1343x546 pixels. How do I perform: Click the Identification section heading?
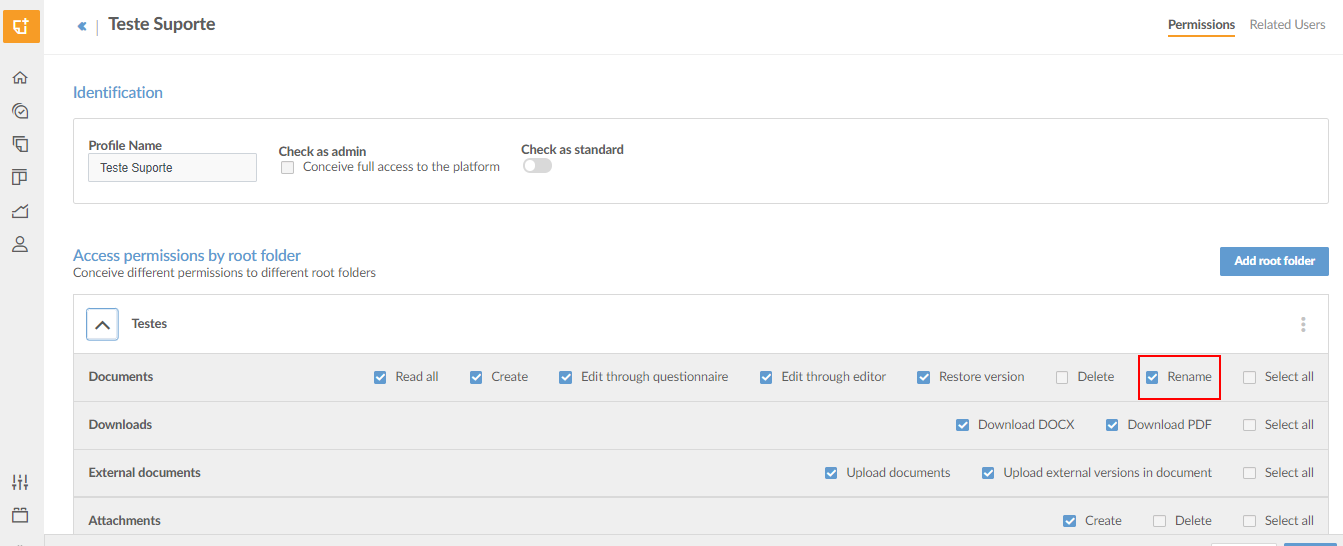tap(118, 92)
